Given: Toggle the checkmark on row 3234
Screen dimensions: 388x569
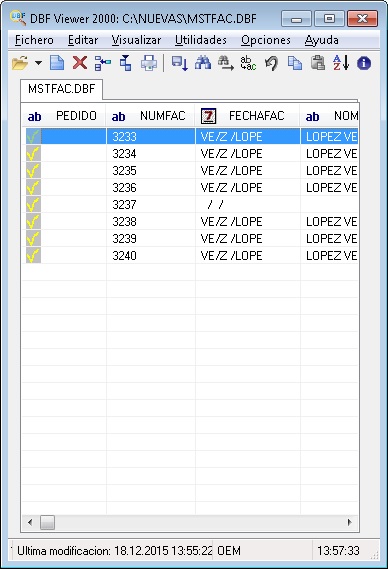Looking at the screenshot, I should pyautogui.click(x=33, y=153).
